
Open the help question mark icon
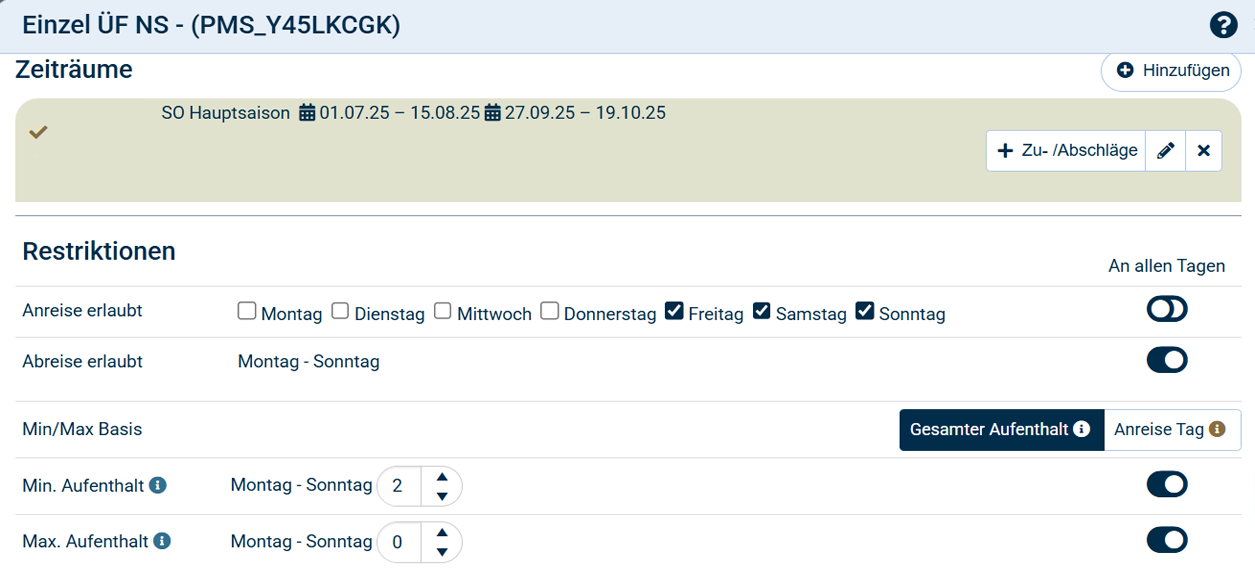tap(1223, 25)
